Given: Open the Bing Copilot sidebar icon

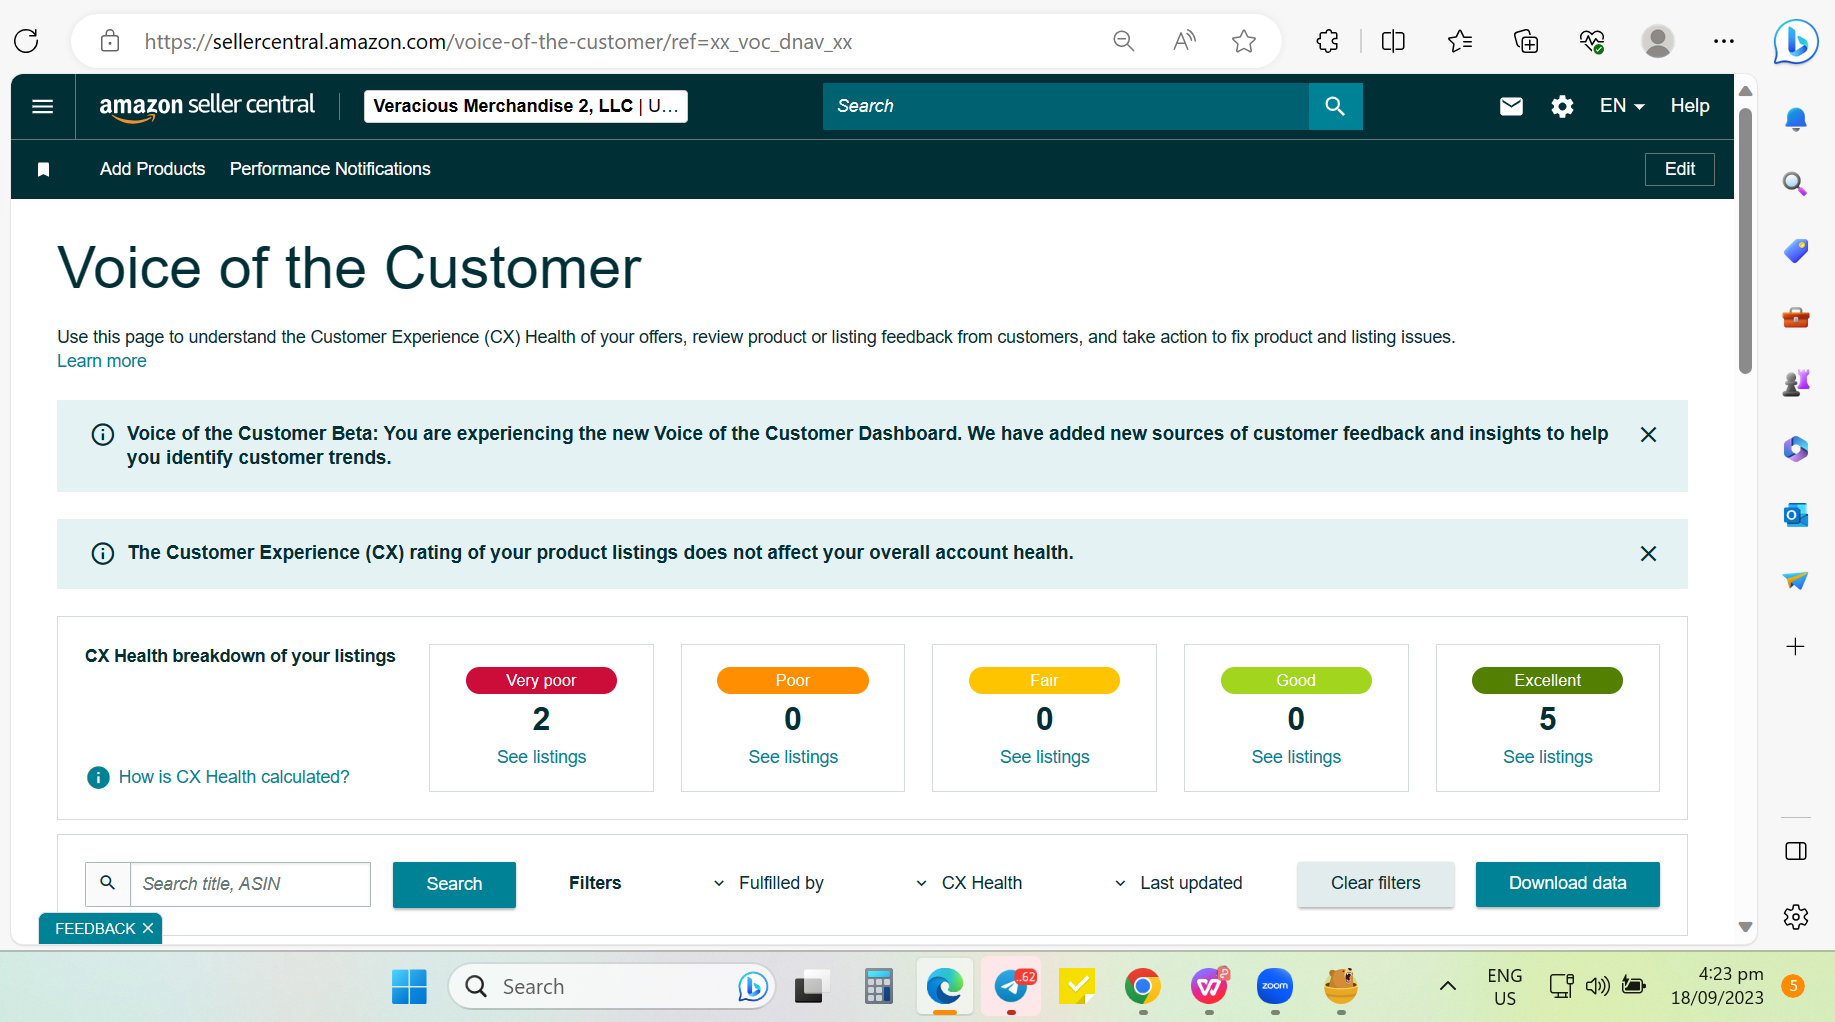Looking at the screenshot, I should [x=1796, y=42].
